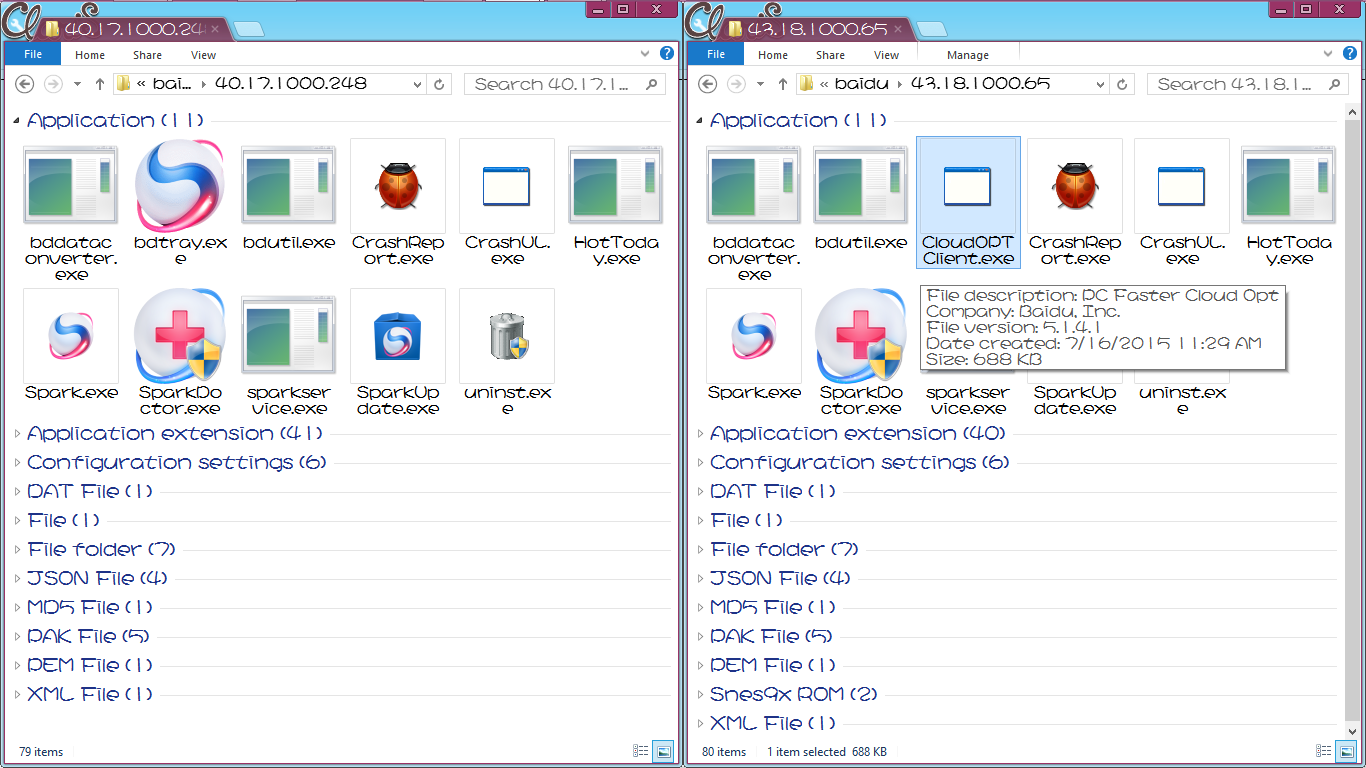Open recent locations dropdown in left window

78,84
